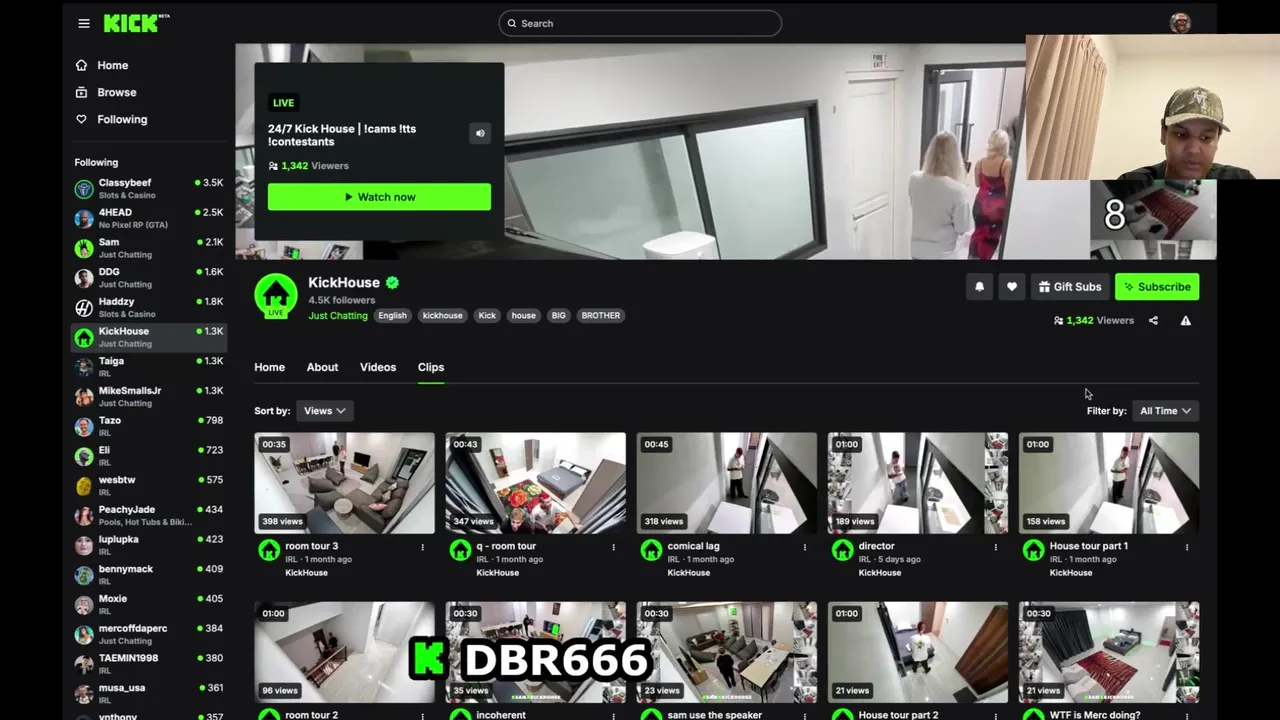The width and height of the screenshot is (1280, 720).
Task: Play the House tour part 1 thumbnail
Action: click(1108, 483)
